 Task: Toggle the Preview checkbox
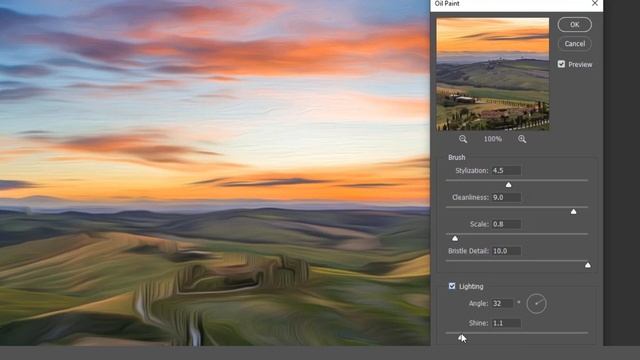pyautogui.click(x=561, y=64)
